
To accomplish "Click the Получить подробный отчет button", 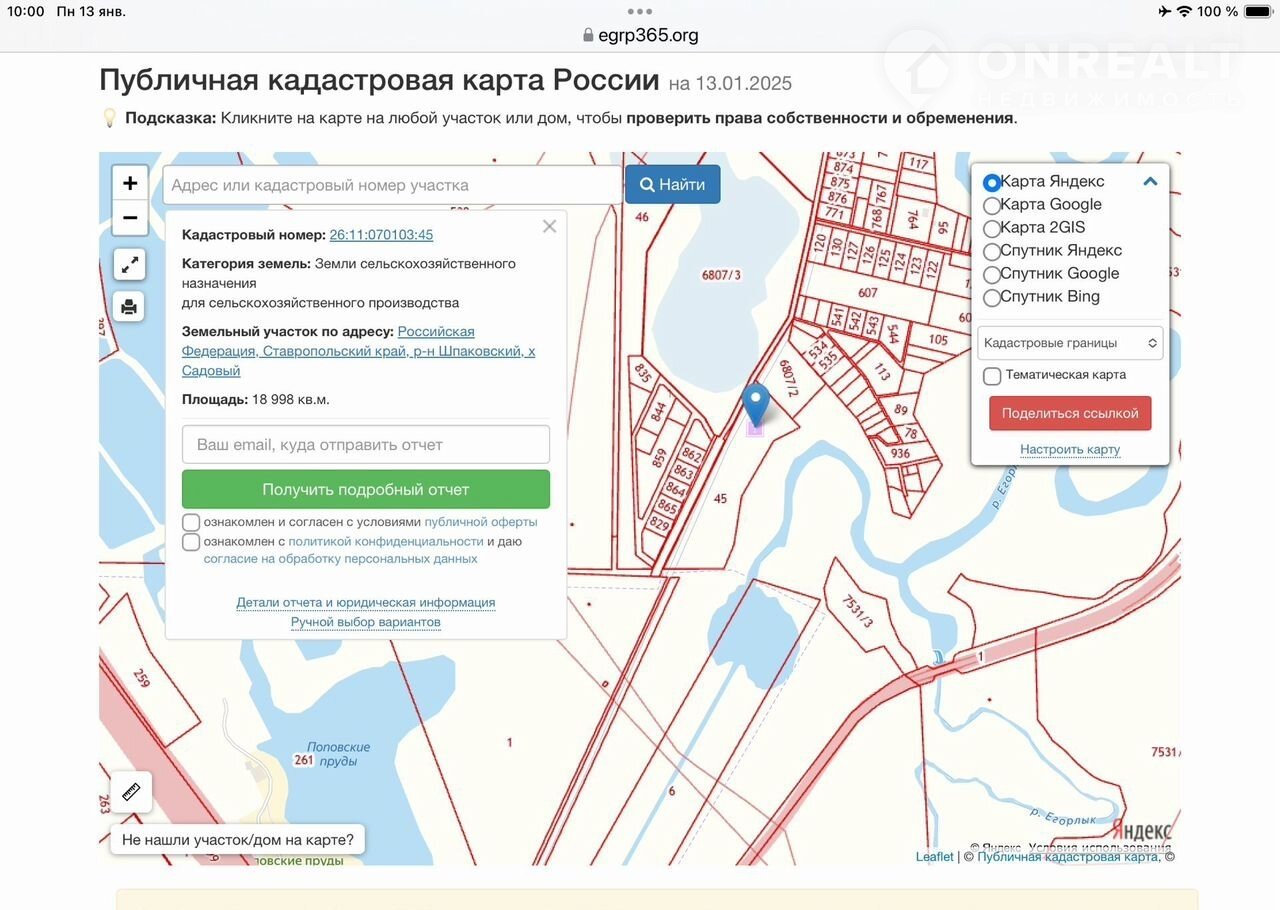I will pyautogui.click(x=366, y=489).
